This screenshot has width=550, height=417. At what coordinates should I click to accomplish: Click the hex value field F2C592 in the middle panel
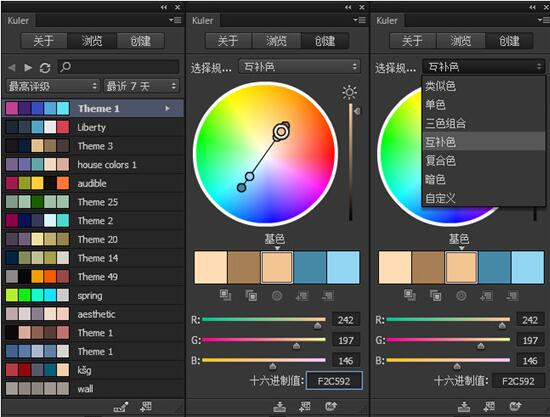tap(334, 381)
